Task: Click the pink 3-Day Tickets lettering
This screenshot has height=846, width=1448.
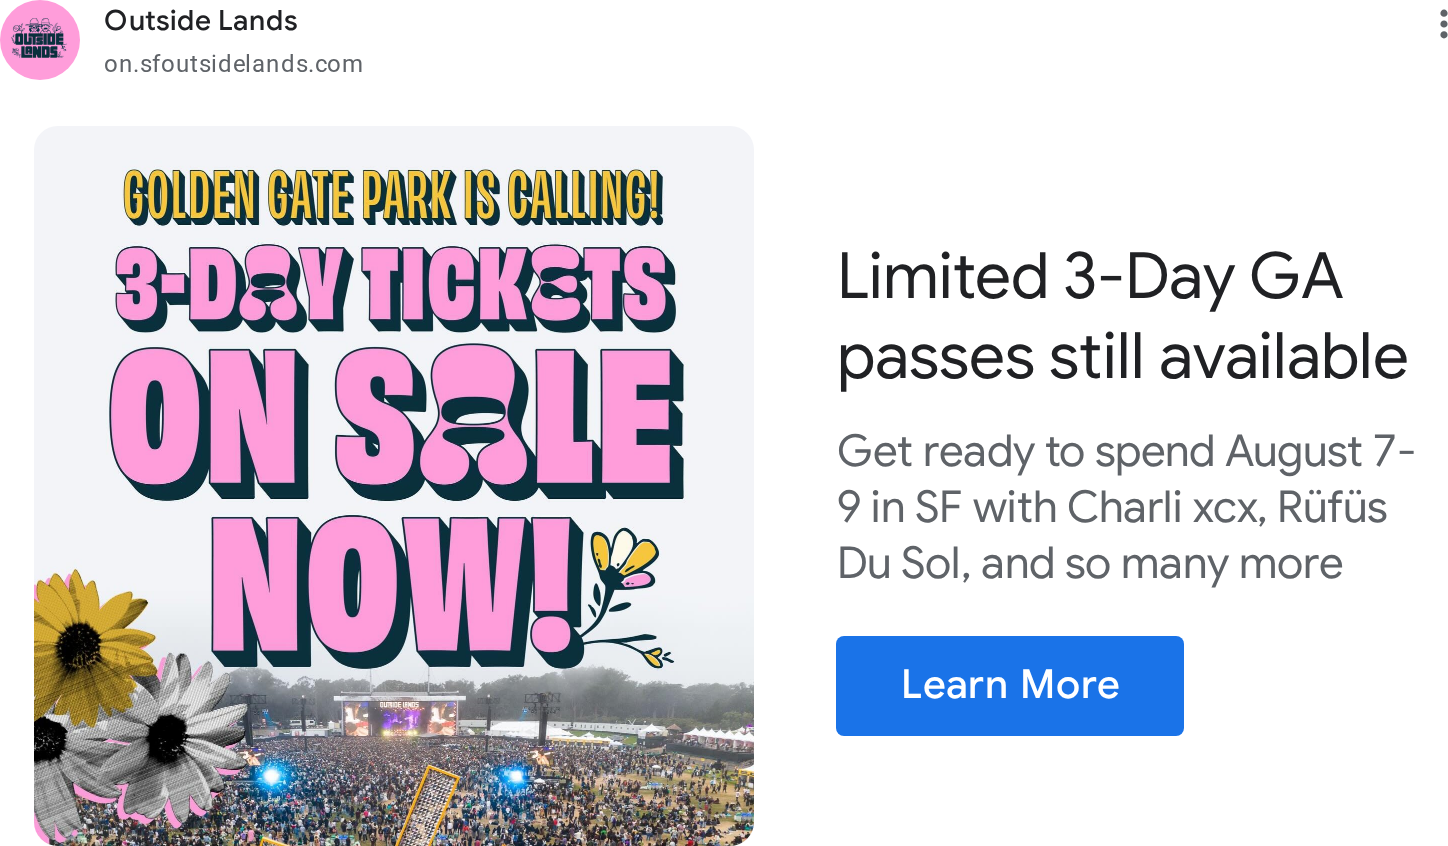Action: (x=396, y=289)
